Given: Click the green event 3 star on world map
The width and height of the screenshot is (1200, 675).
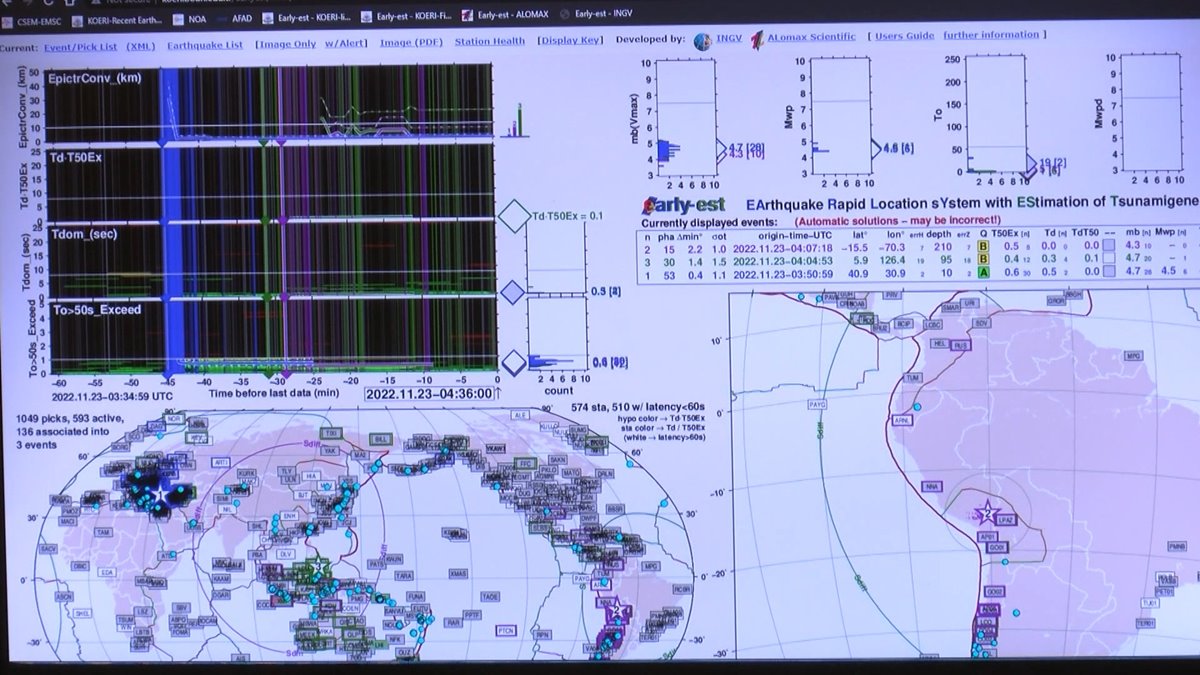Looking at the screenshot, I should (x=319, y=567).
